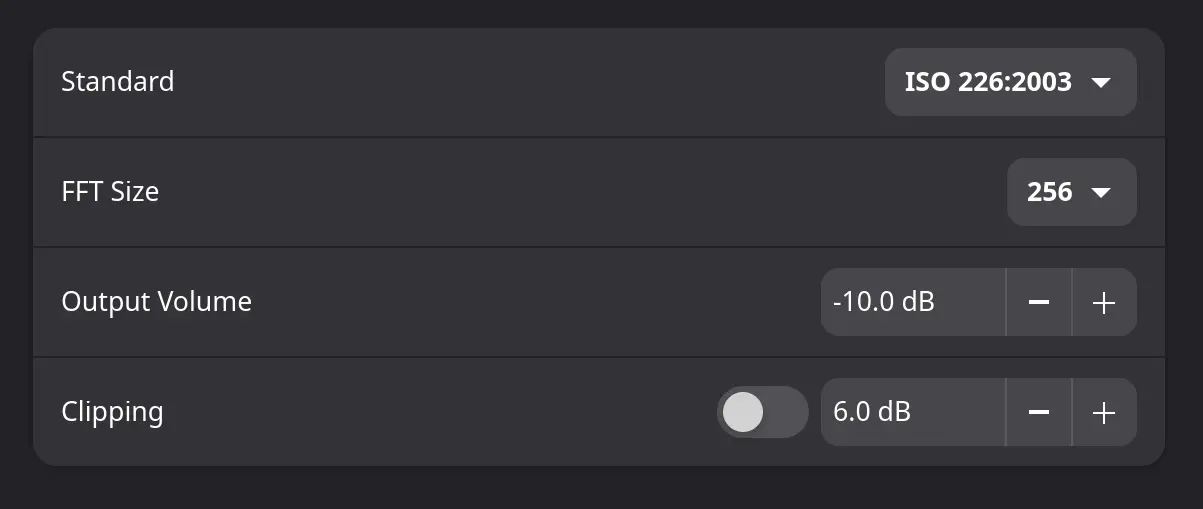Raise the Clipping value using plus
This screenshot has height=509, width=1203.
[x=1104, y=412]
